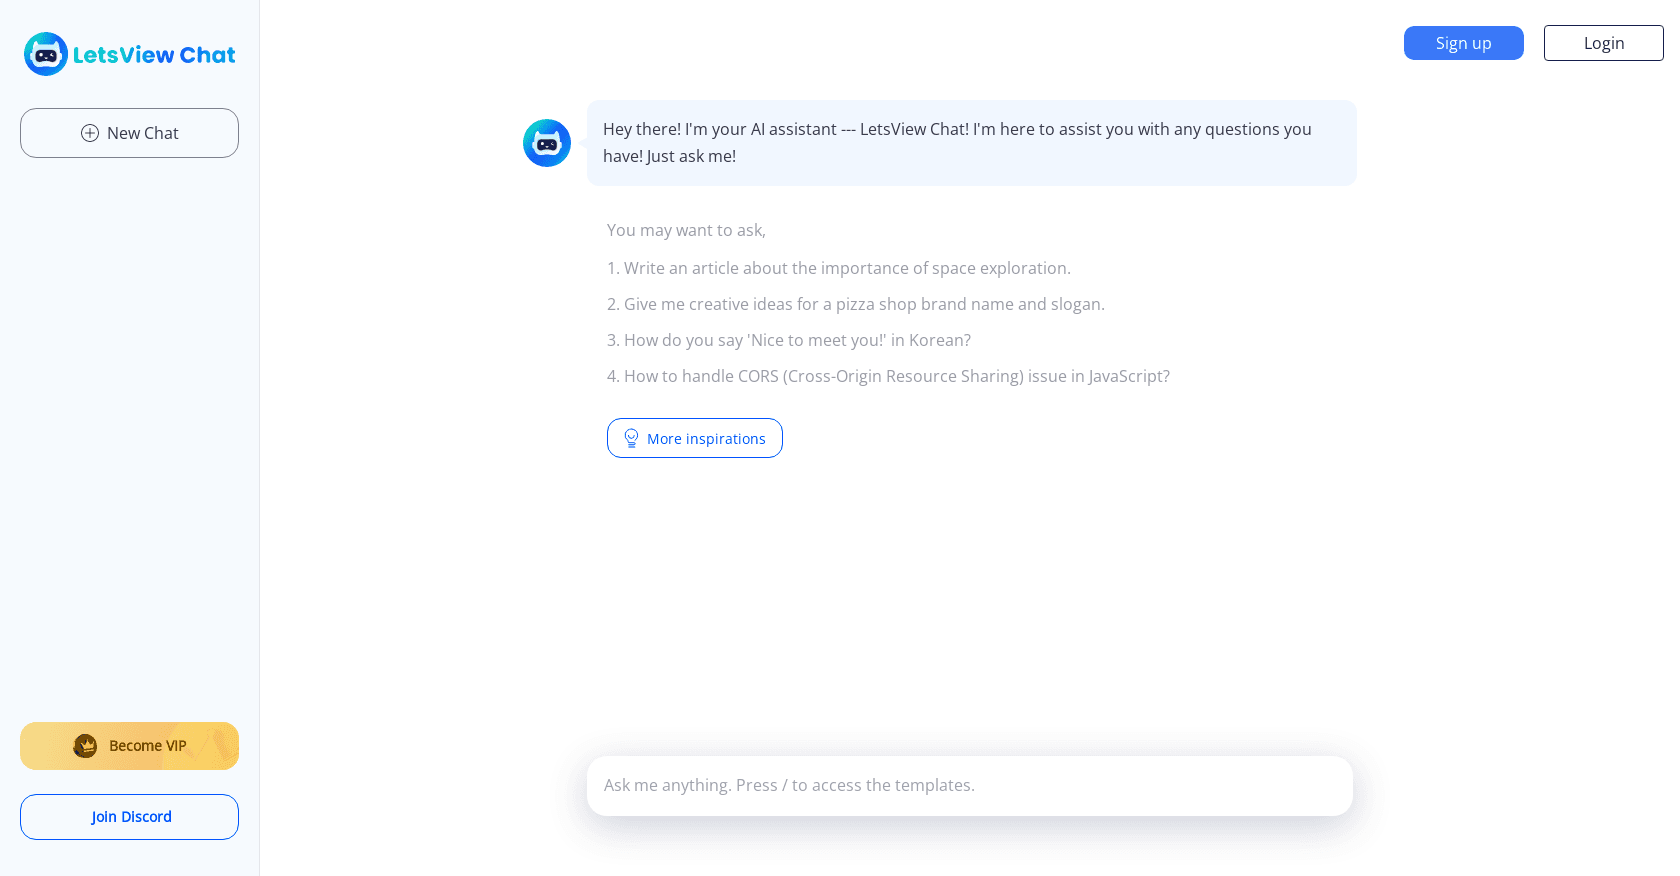Open the More inspirations suggestions

pyautogui.click(x=694, y=438)
